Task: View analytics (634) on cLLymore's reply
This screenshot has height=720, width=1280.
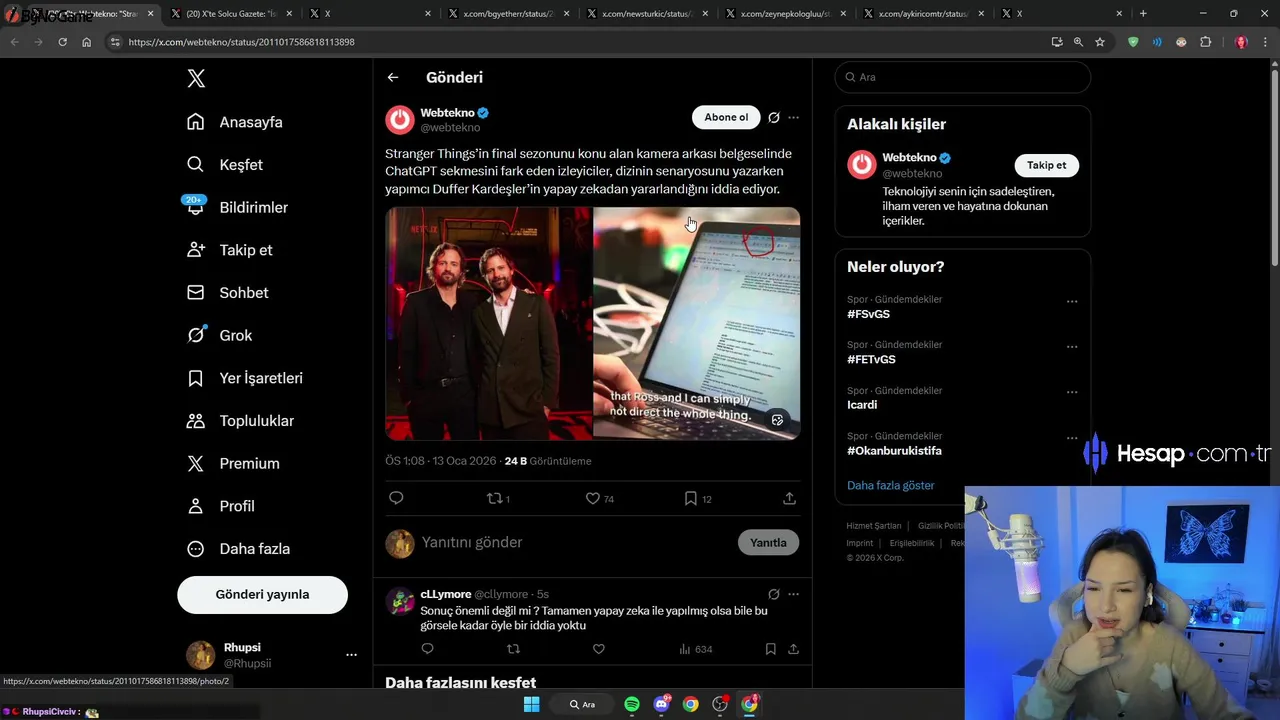Action: point(695,649)
